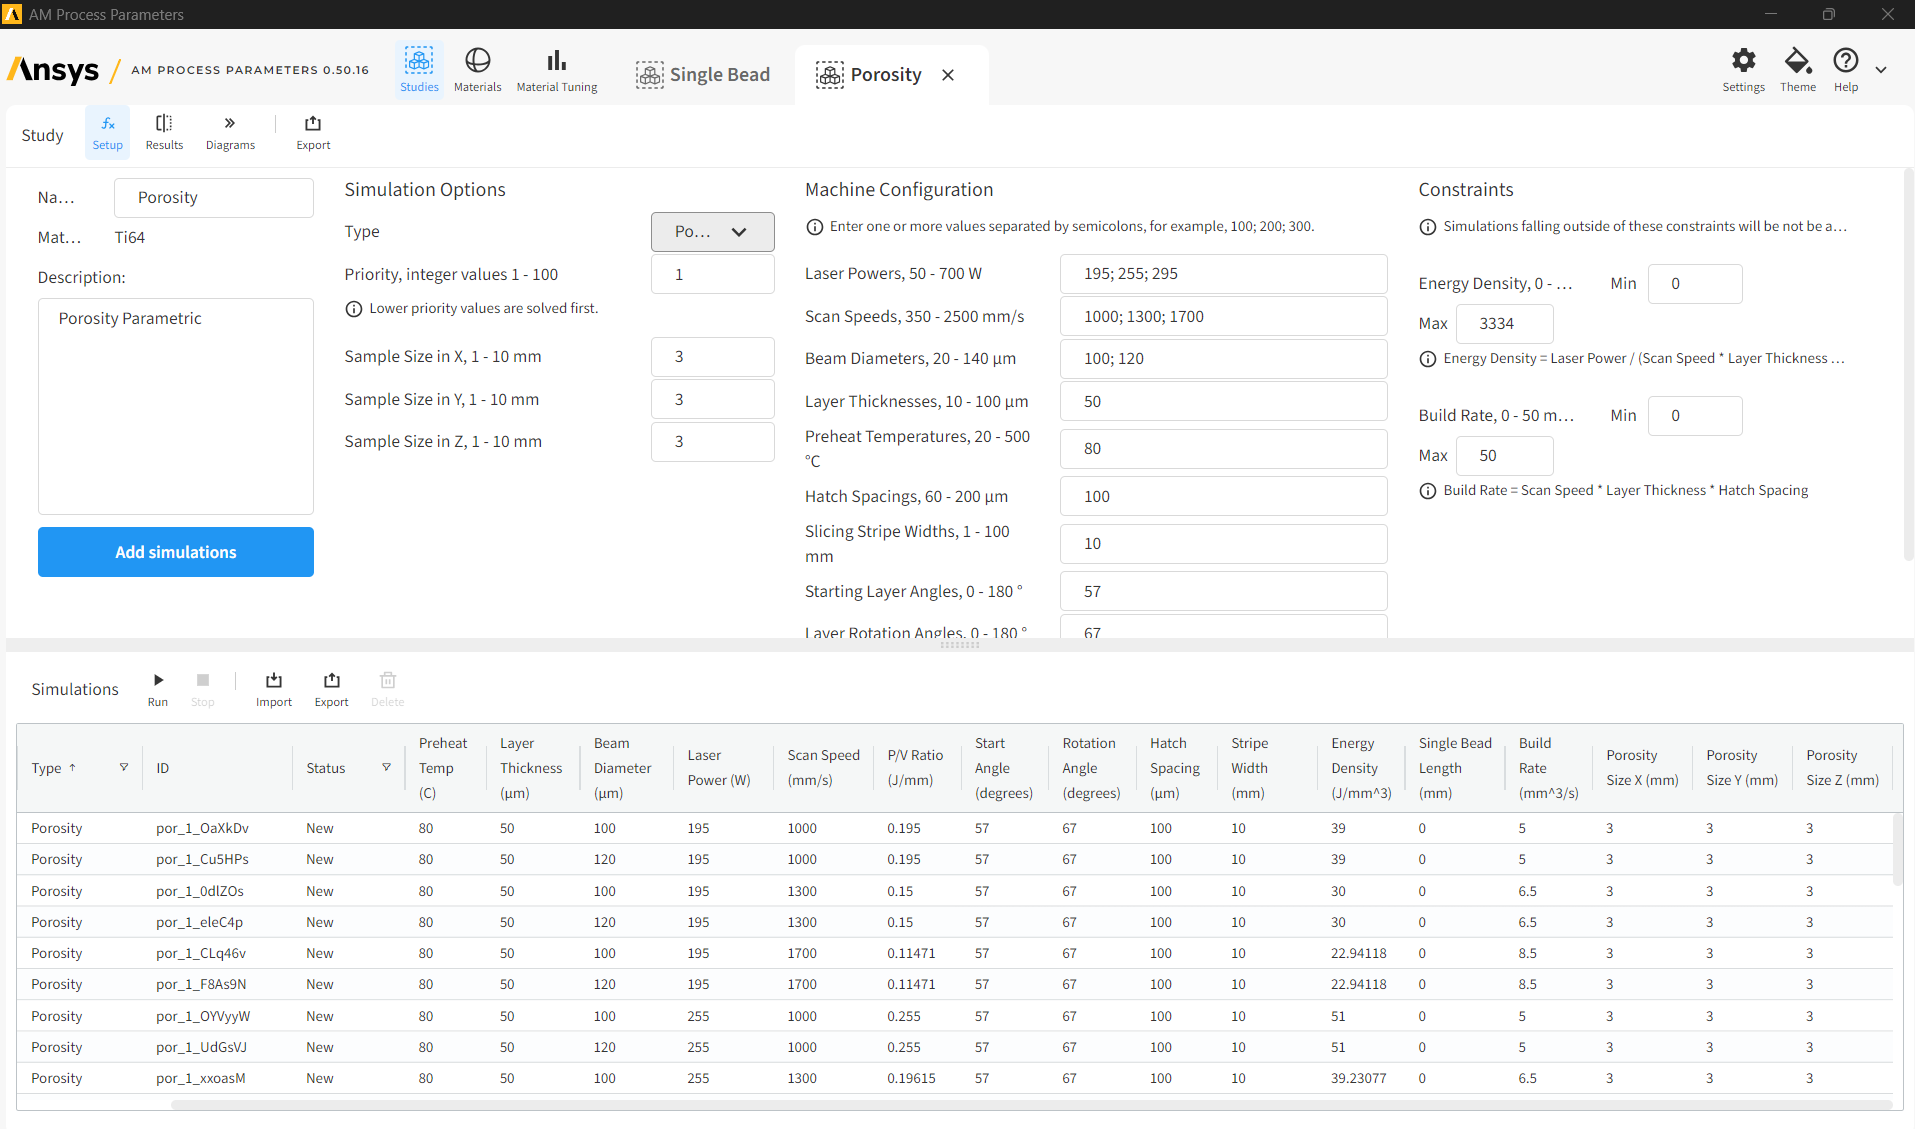Viewport: 1915px width, 1129px height.
Task: Click the horizontal scrollbar of the simulations table
Action: [x=1031, y=1105]
